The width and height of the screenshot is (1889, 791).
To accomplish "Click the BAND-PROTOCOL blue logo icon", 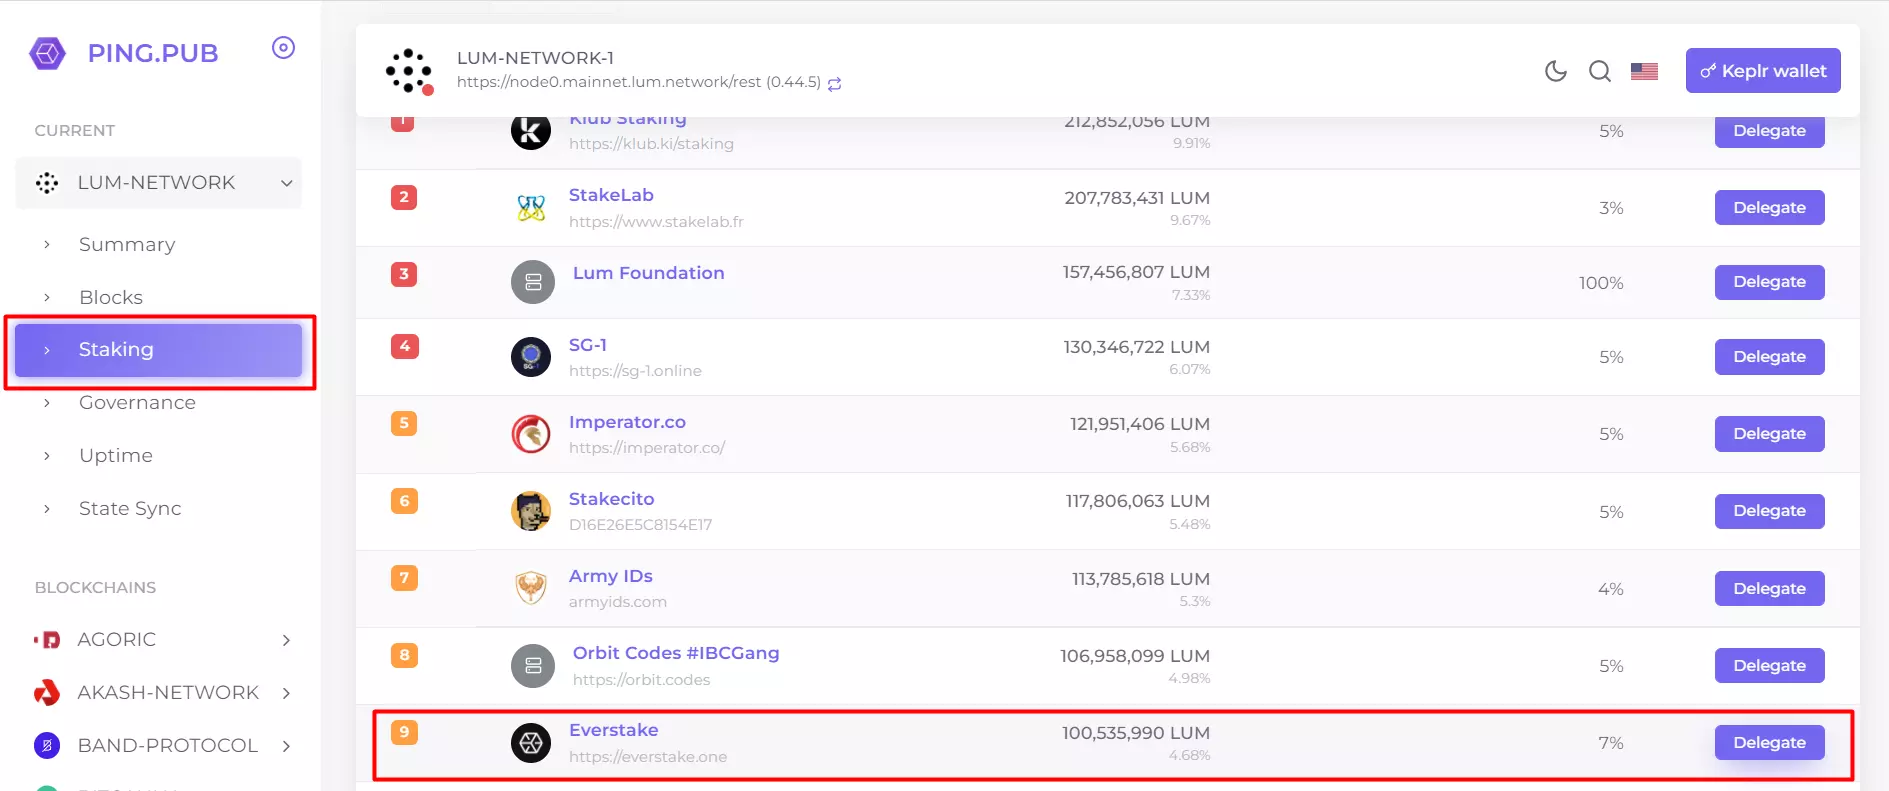I will (x=47, y=745).
